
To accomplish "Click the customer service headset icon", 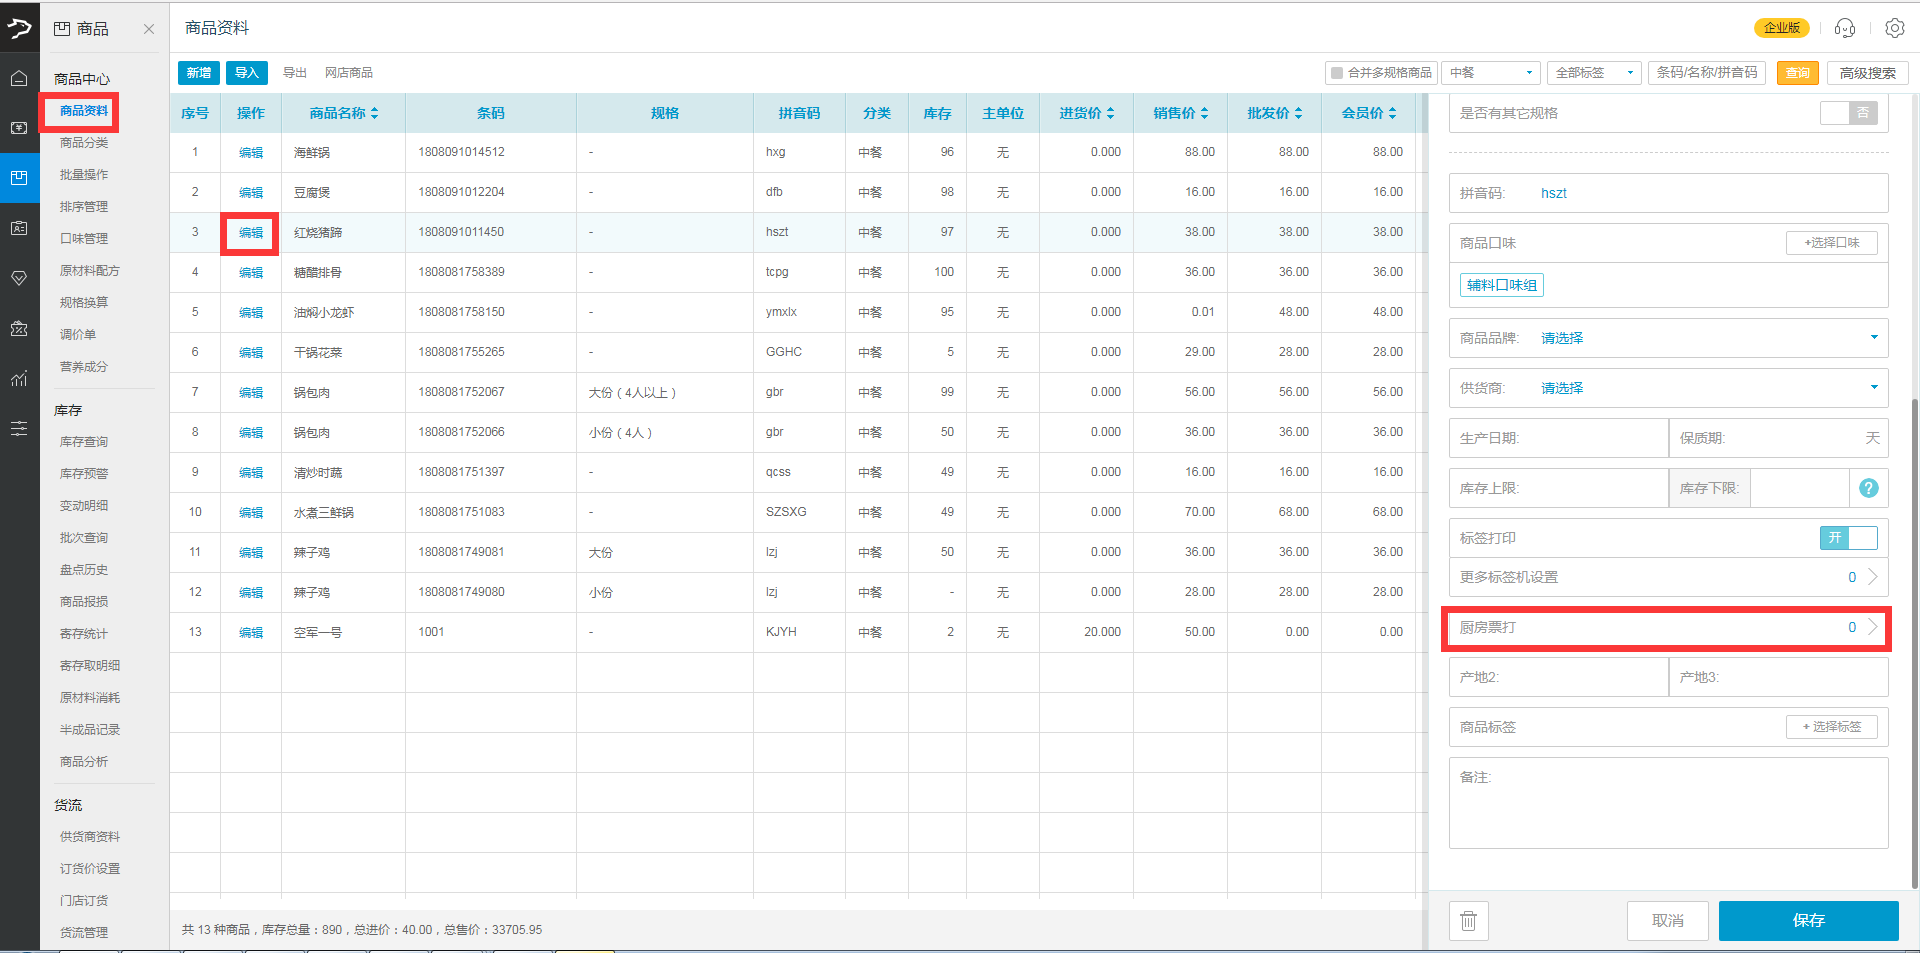I will 1845,28.
